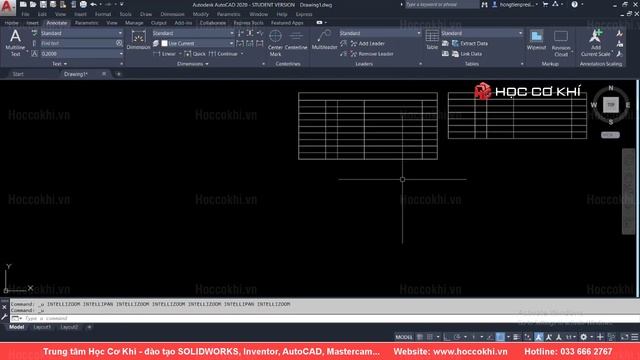Toggle snap mode in status bar

click(430, 337)
